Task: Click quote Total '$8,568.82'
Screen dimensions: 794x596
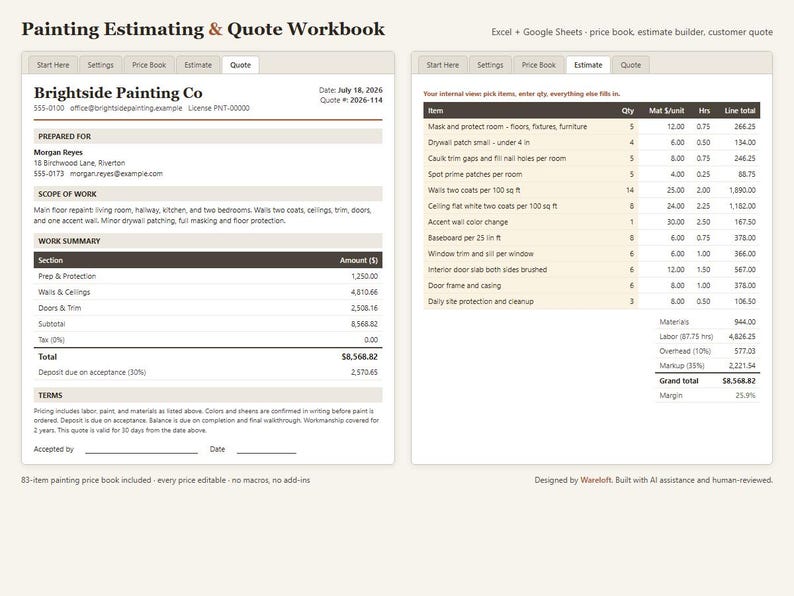Action: coord(360,357)
